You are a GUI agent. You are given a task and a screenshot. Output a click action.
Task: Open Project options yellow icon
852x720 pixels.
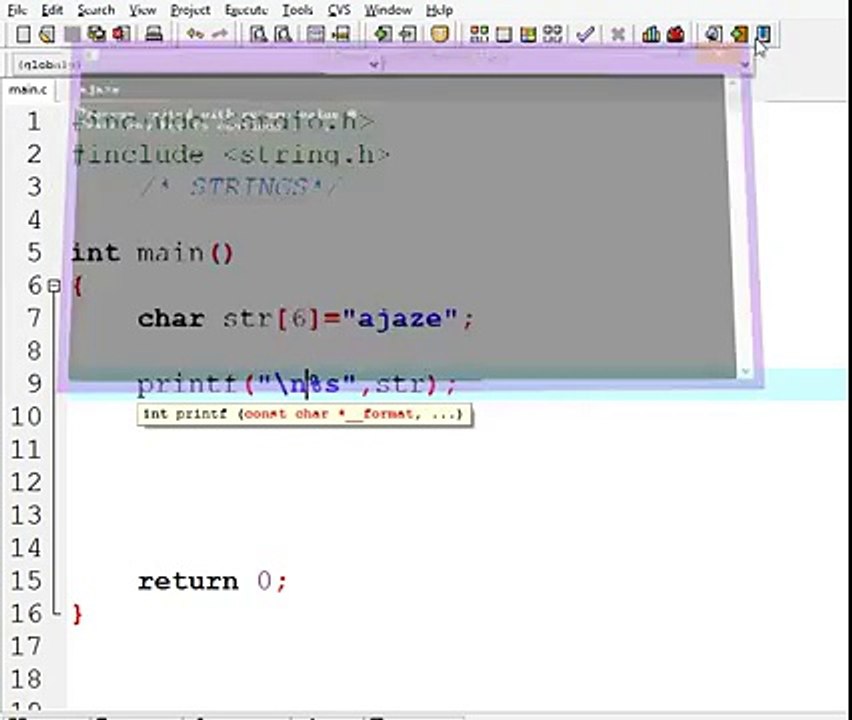click(x=440, y=34)
